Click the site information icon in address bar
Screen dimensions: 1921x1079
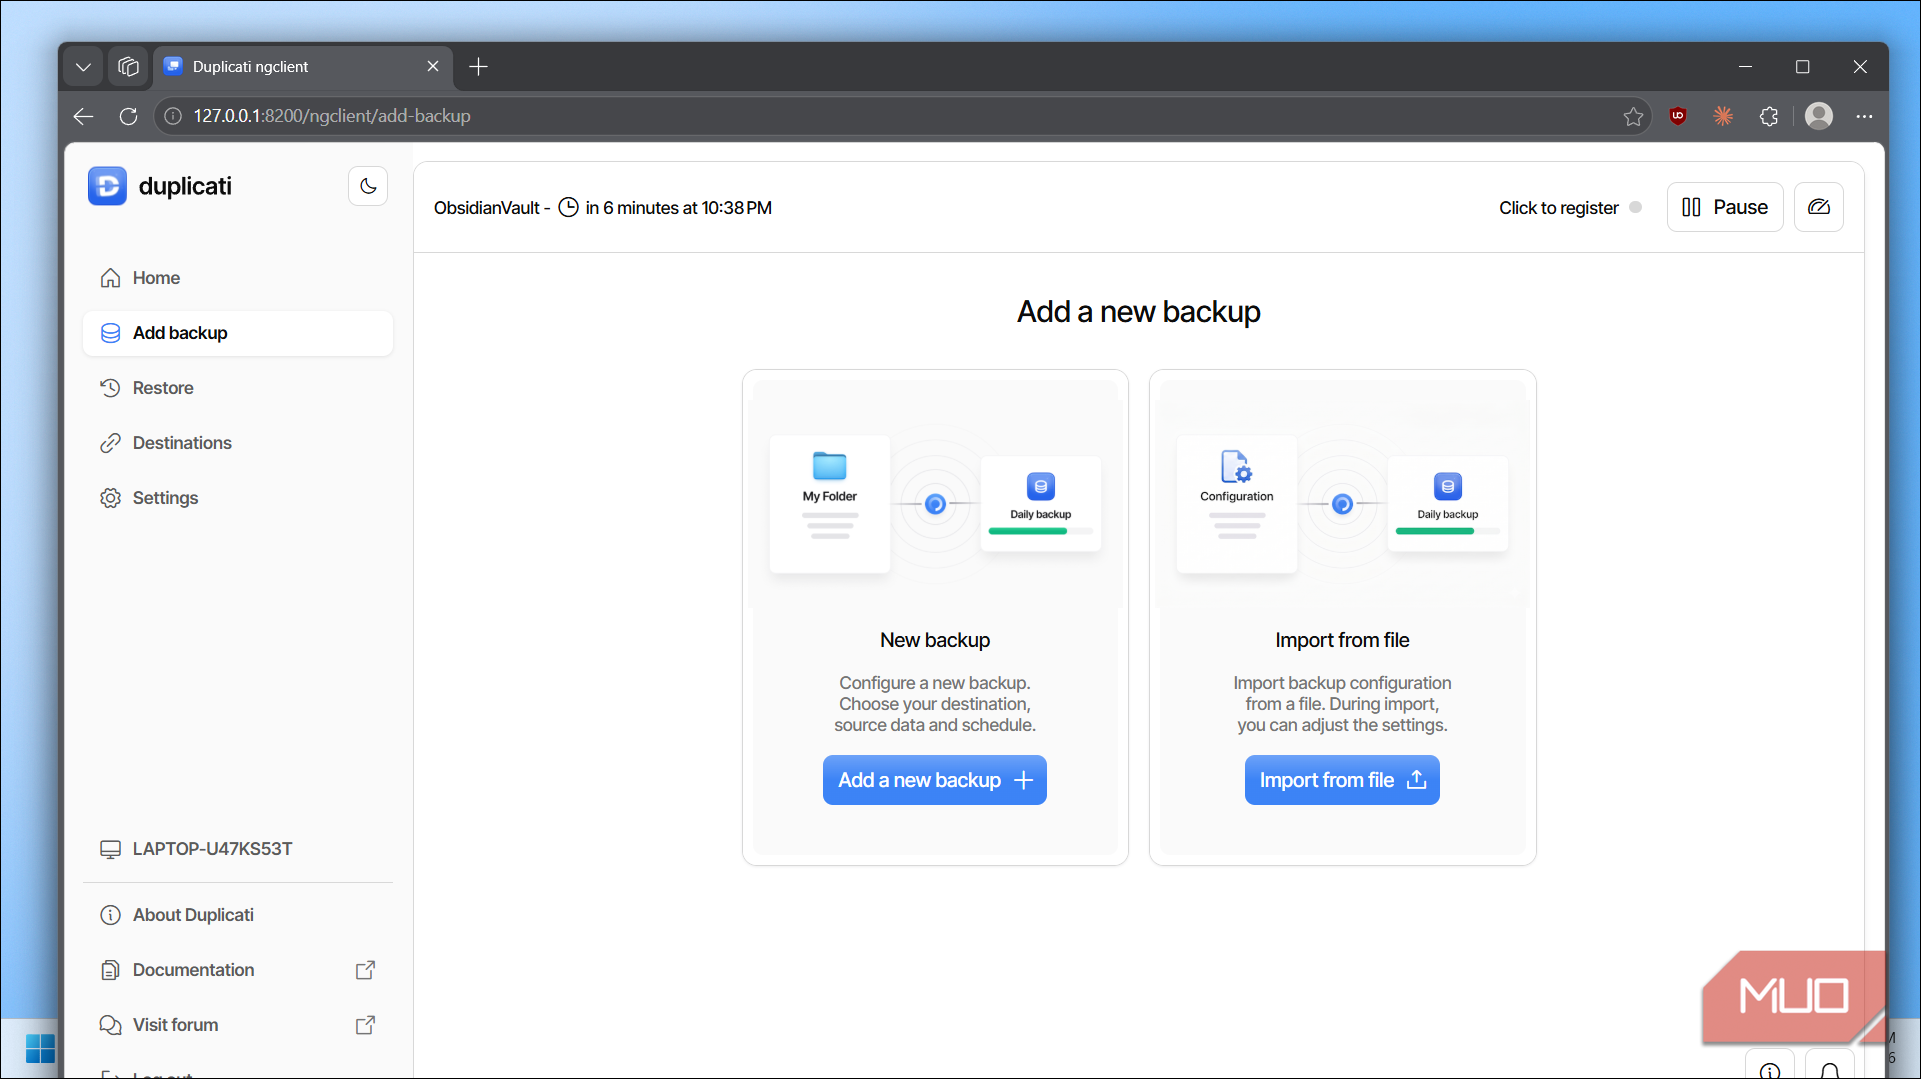pos(173,116)
